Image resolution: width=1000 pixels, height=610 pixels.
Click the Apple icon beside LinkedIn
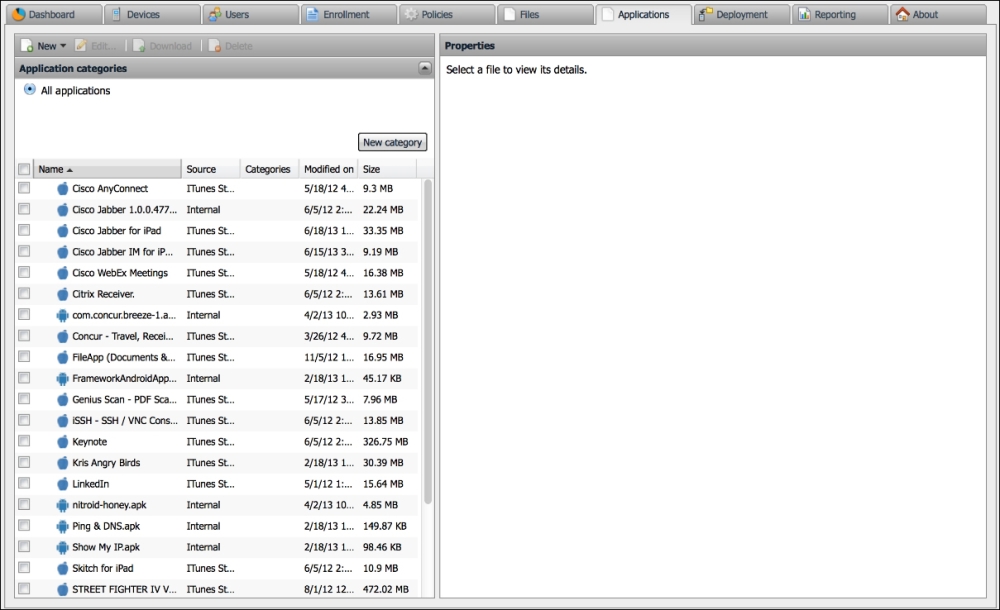tap(62, 484)
